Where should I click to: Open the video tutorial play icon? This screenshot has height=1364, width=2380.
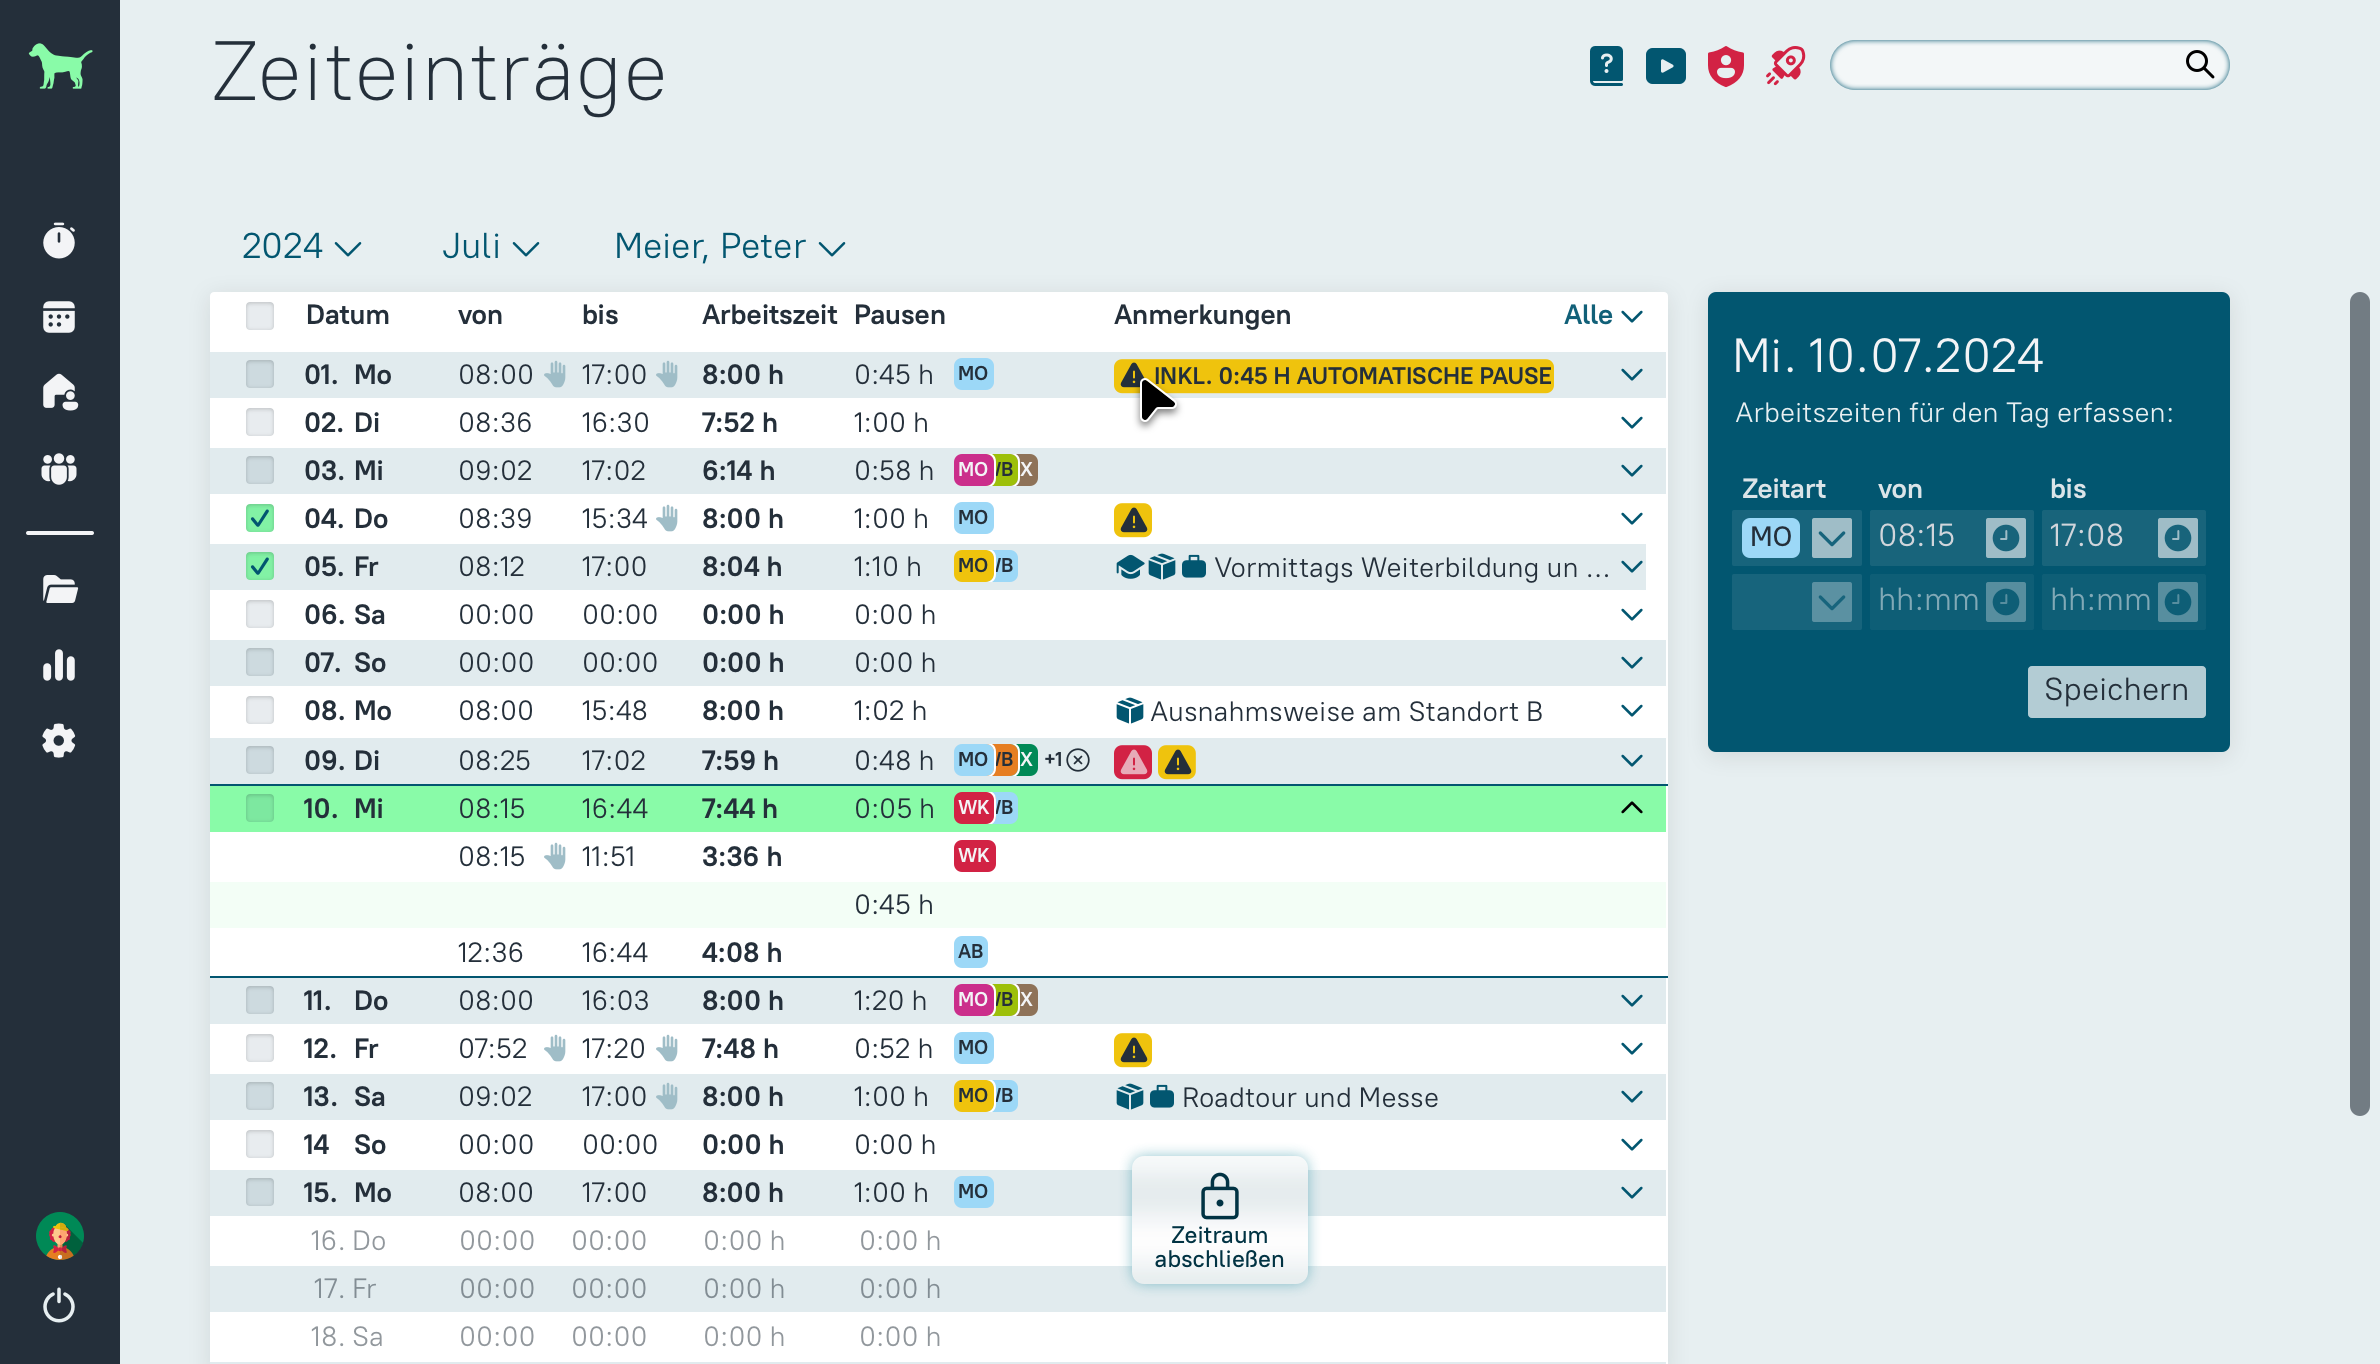coord(1665,66)
